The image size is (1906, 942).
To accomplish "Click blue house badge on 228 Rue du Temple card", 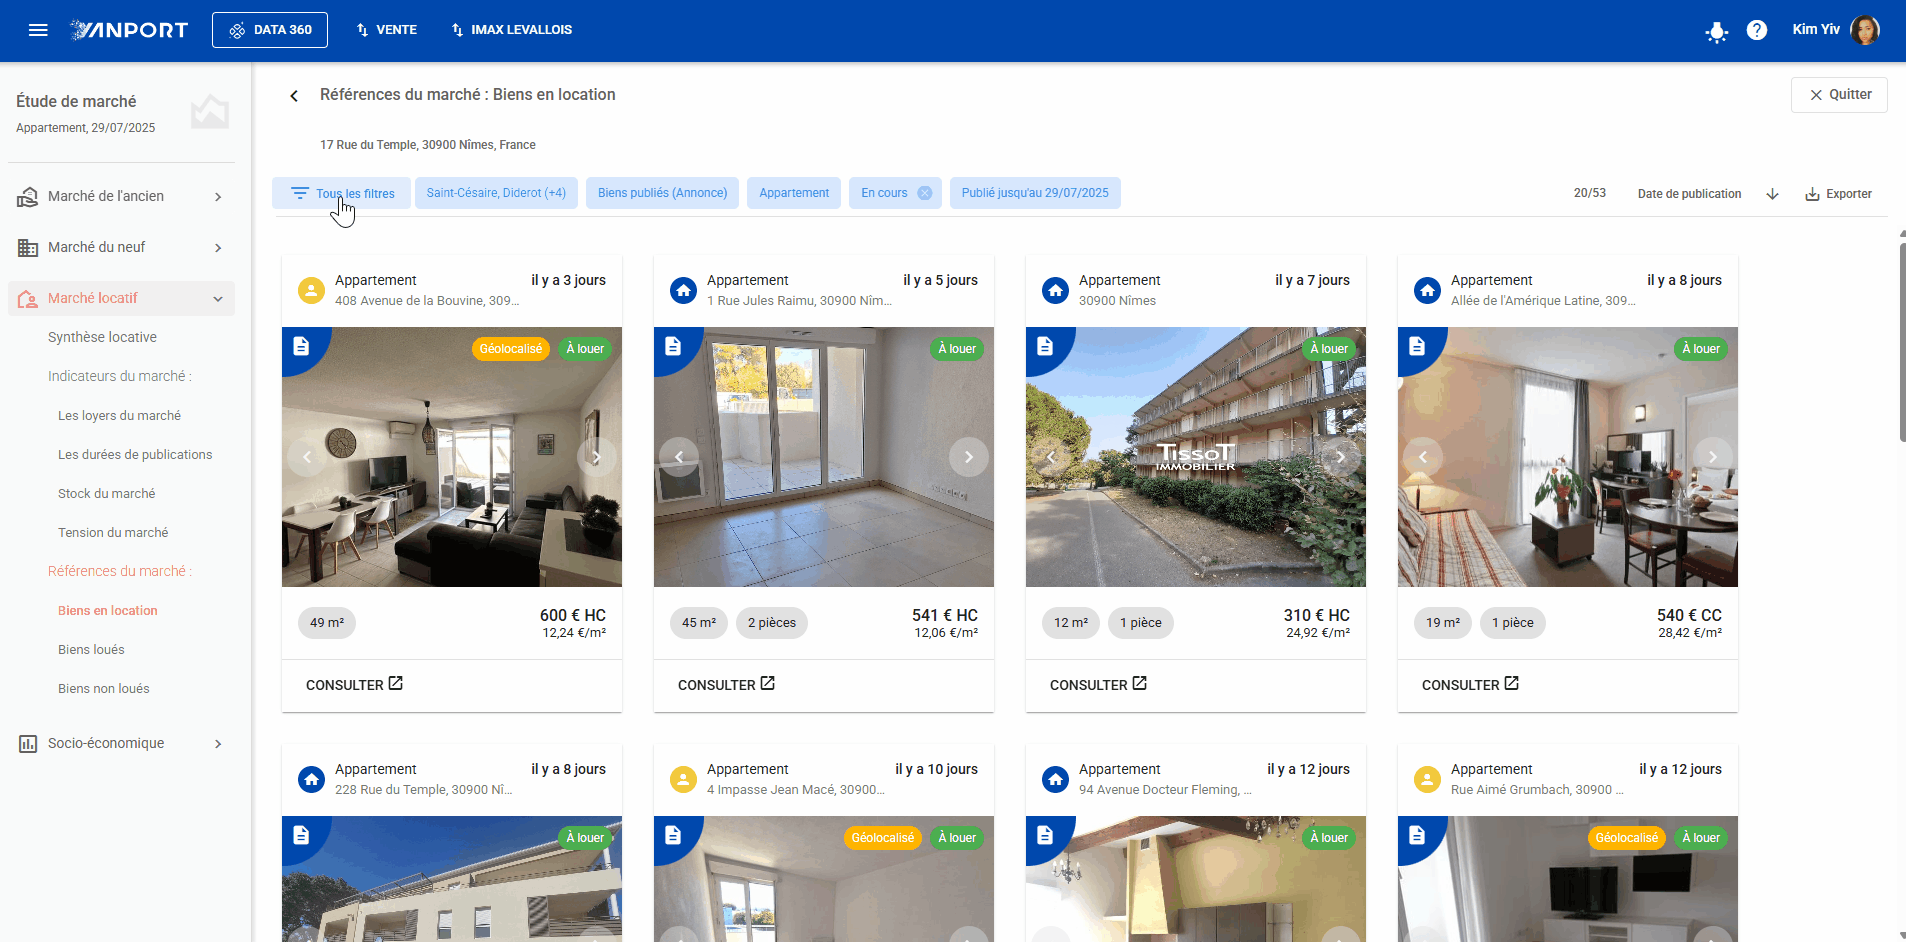I will click(x=311, y=780).
